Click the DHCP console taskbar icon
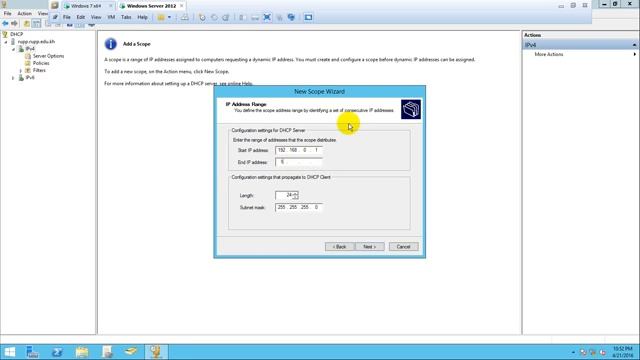Viewport: 640px width, 360px height. click(156, 352)
